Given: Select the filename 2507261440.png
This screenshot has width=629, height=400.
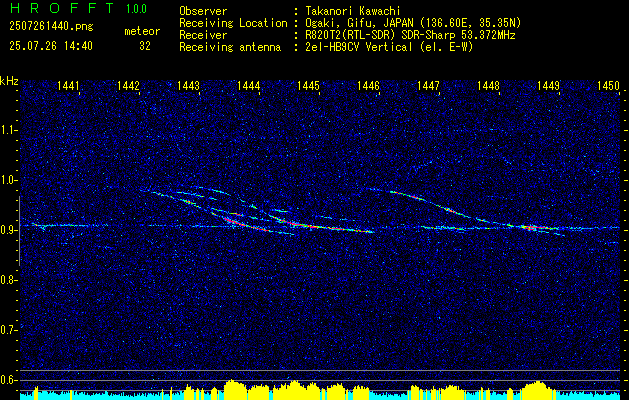Looking at the screenshot, I should coord(51,27).
